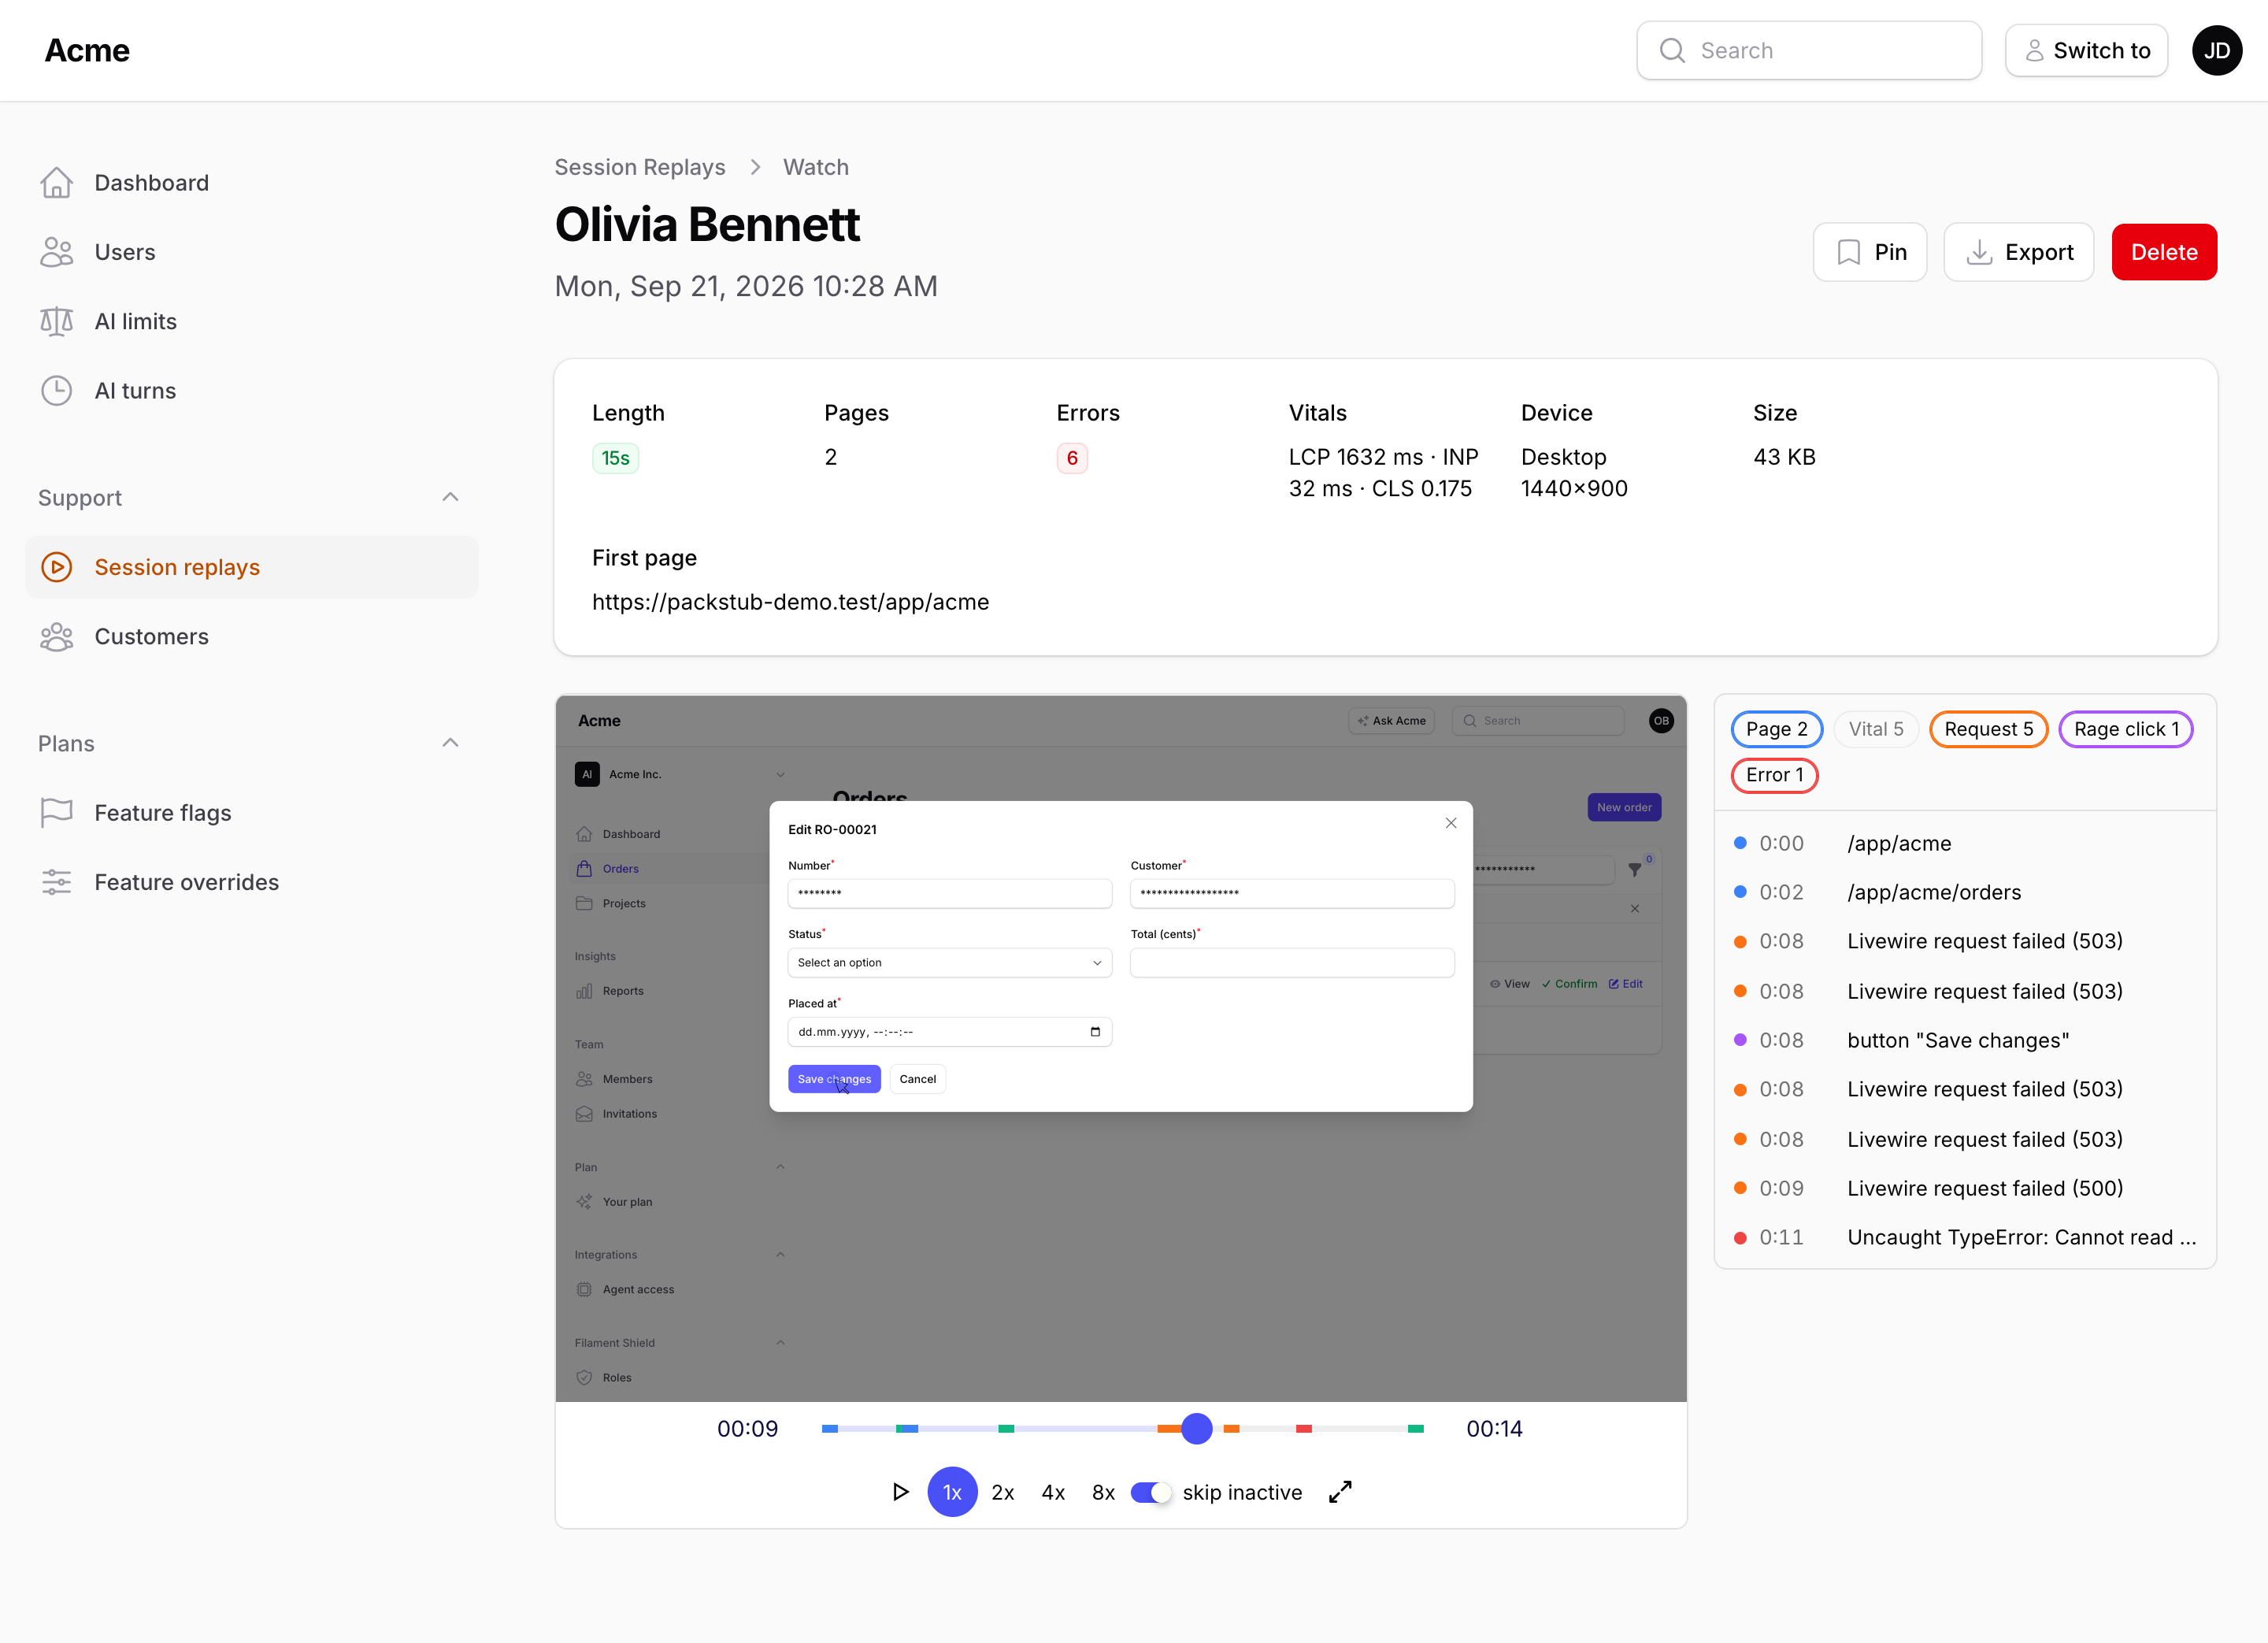Toggle the Error 1 event filter

coord(1774,775)
